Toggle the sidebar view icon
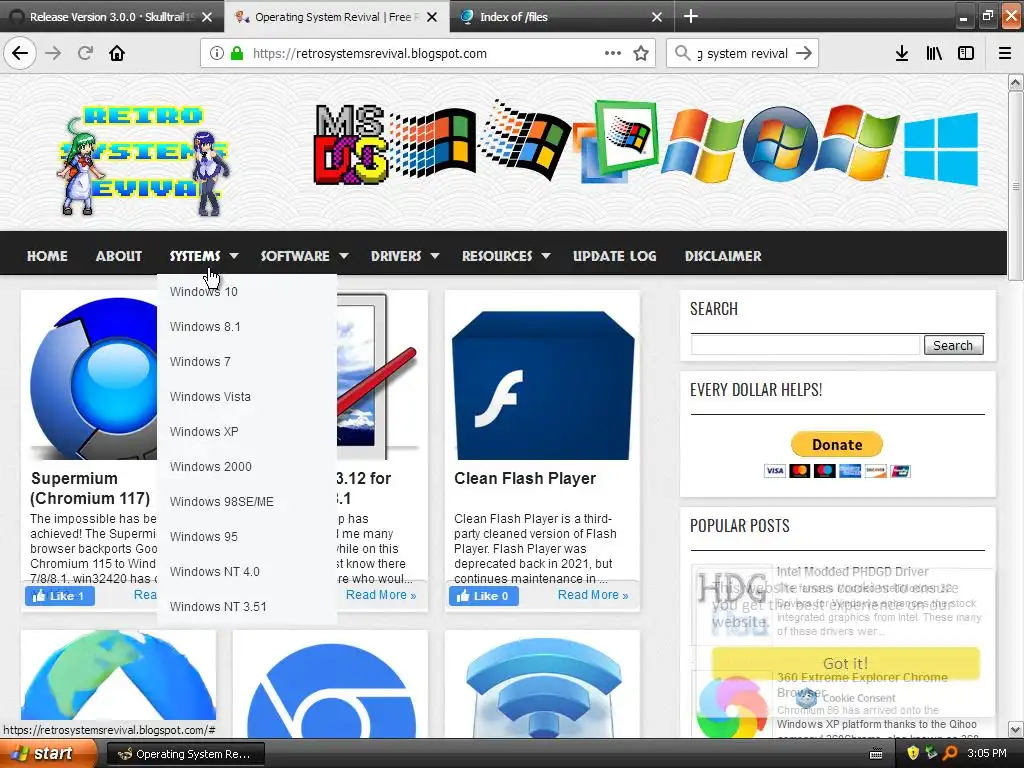The height and width of the screenshot is (768, 1024). (x=966, y=53)
